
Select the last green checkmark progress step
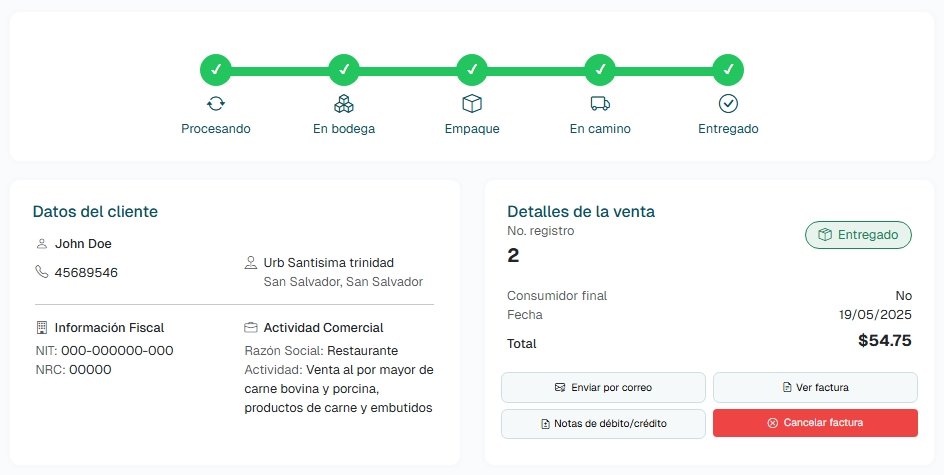(x=728, y=70)
